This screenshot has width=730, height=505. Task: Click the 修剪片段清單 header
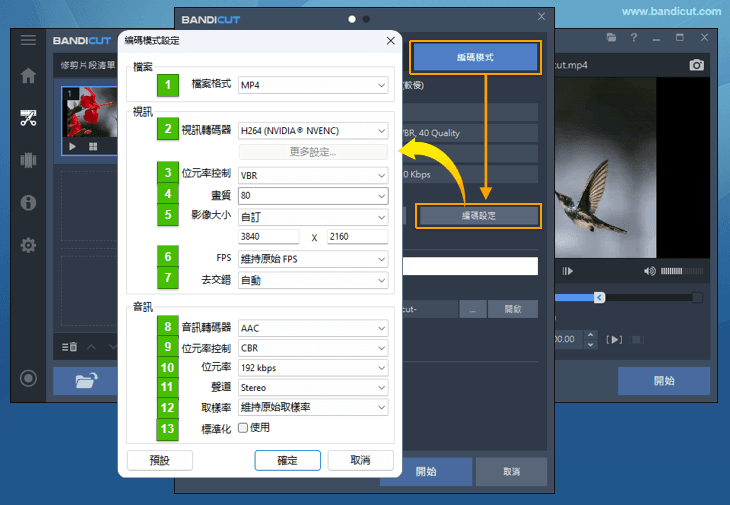click(x=88, y=65)
